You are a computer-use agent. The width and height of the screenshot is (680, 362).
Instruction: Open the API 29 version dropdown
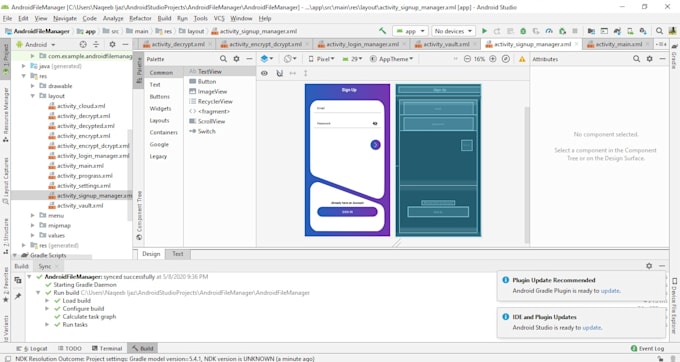[352, 59]
